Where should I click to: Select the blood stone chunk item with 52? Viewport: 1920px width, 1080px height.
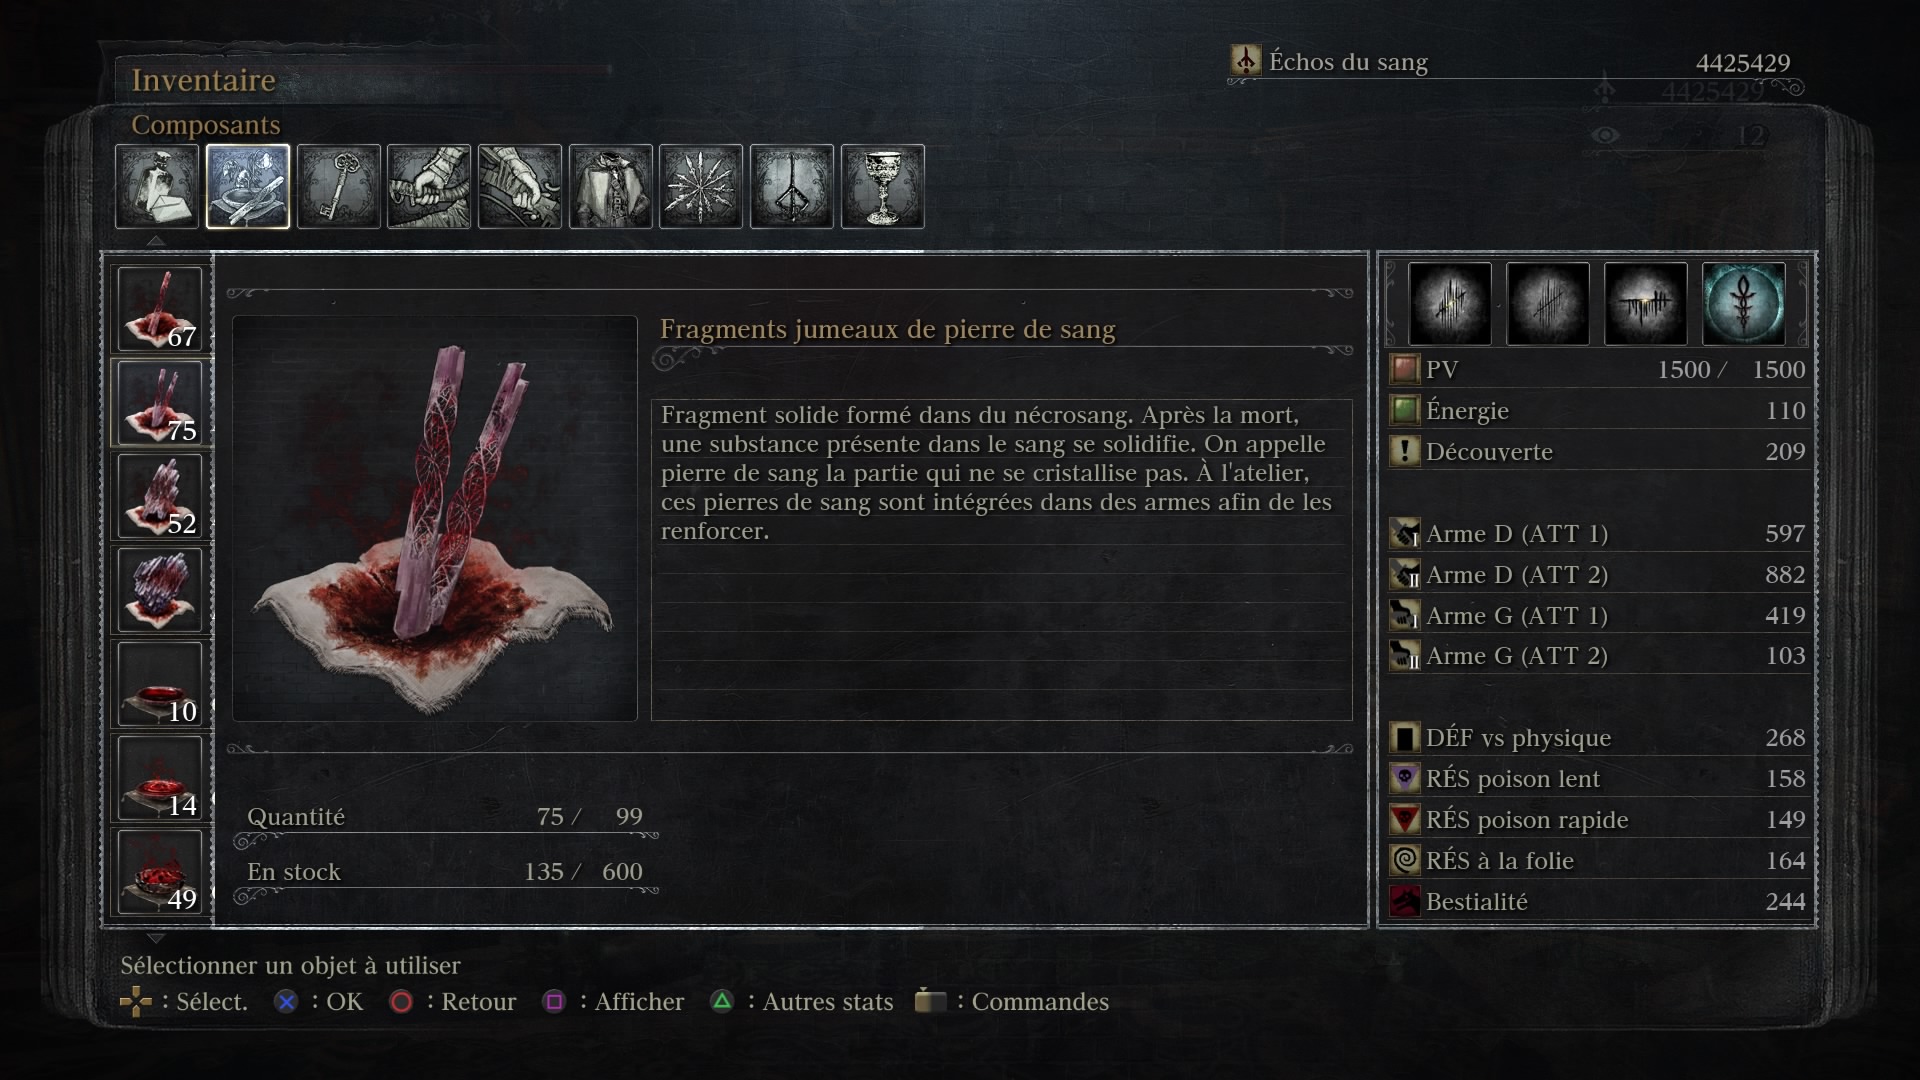[160, 496]
